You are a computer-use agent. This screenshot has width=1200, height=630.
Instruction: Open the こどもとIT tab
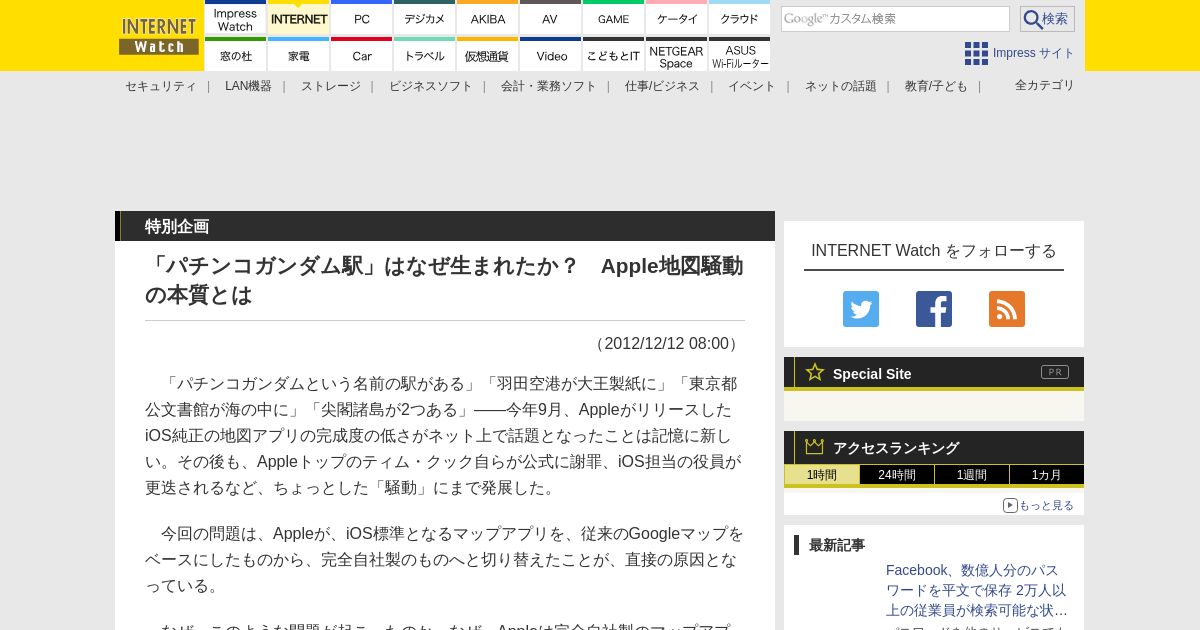pos(613,55)
